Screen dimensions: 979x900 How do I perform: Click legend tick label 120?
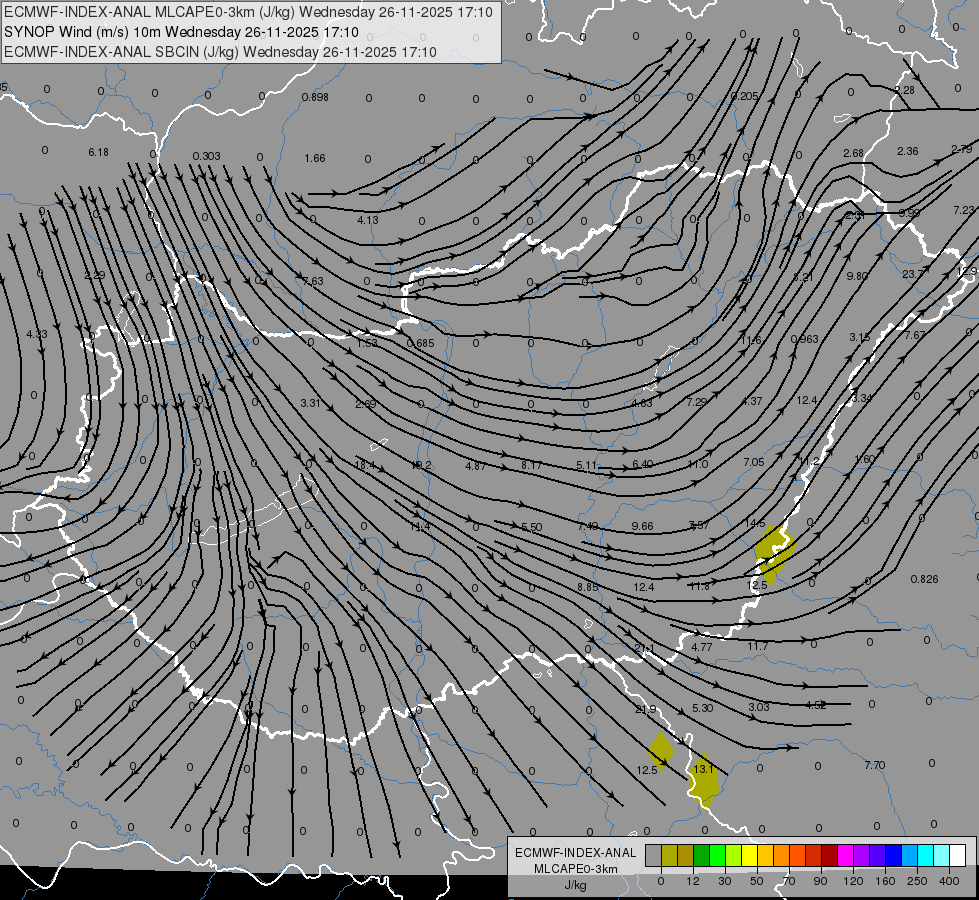(x=853, y=881)
